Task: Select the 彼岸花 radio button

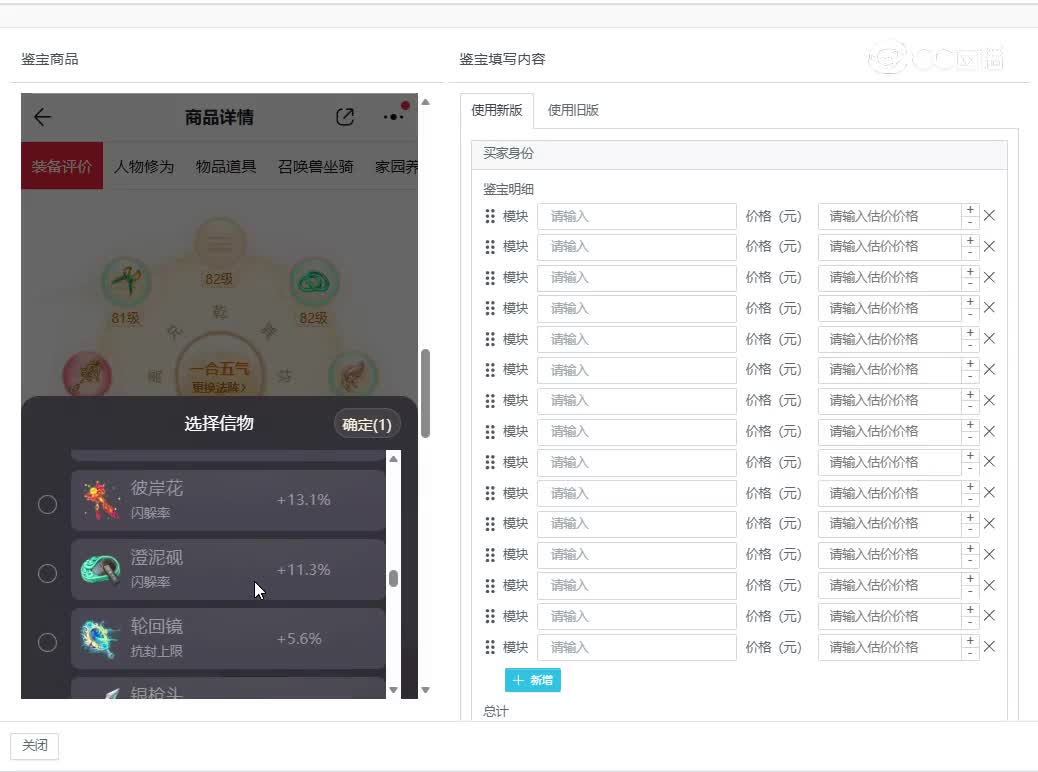Action: 47,505
